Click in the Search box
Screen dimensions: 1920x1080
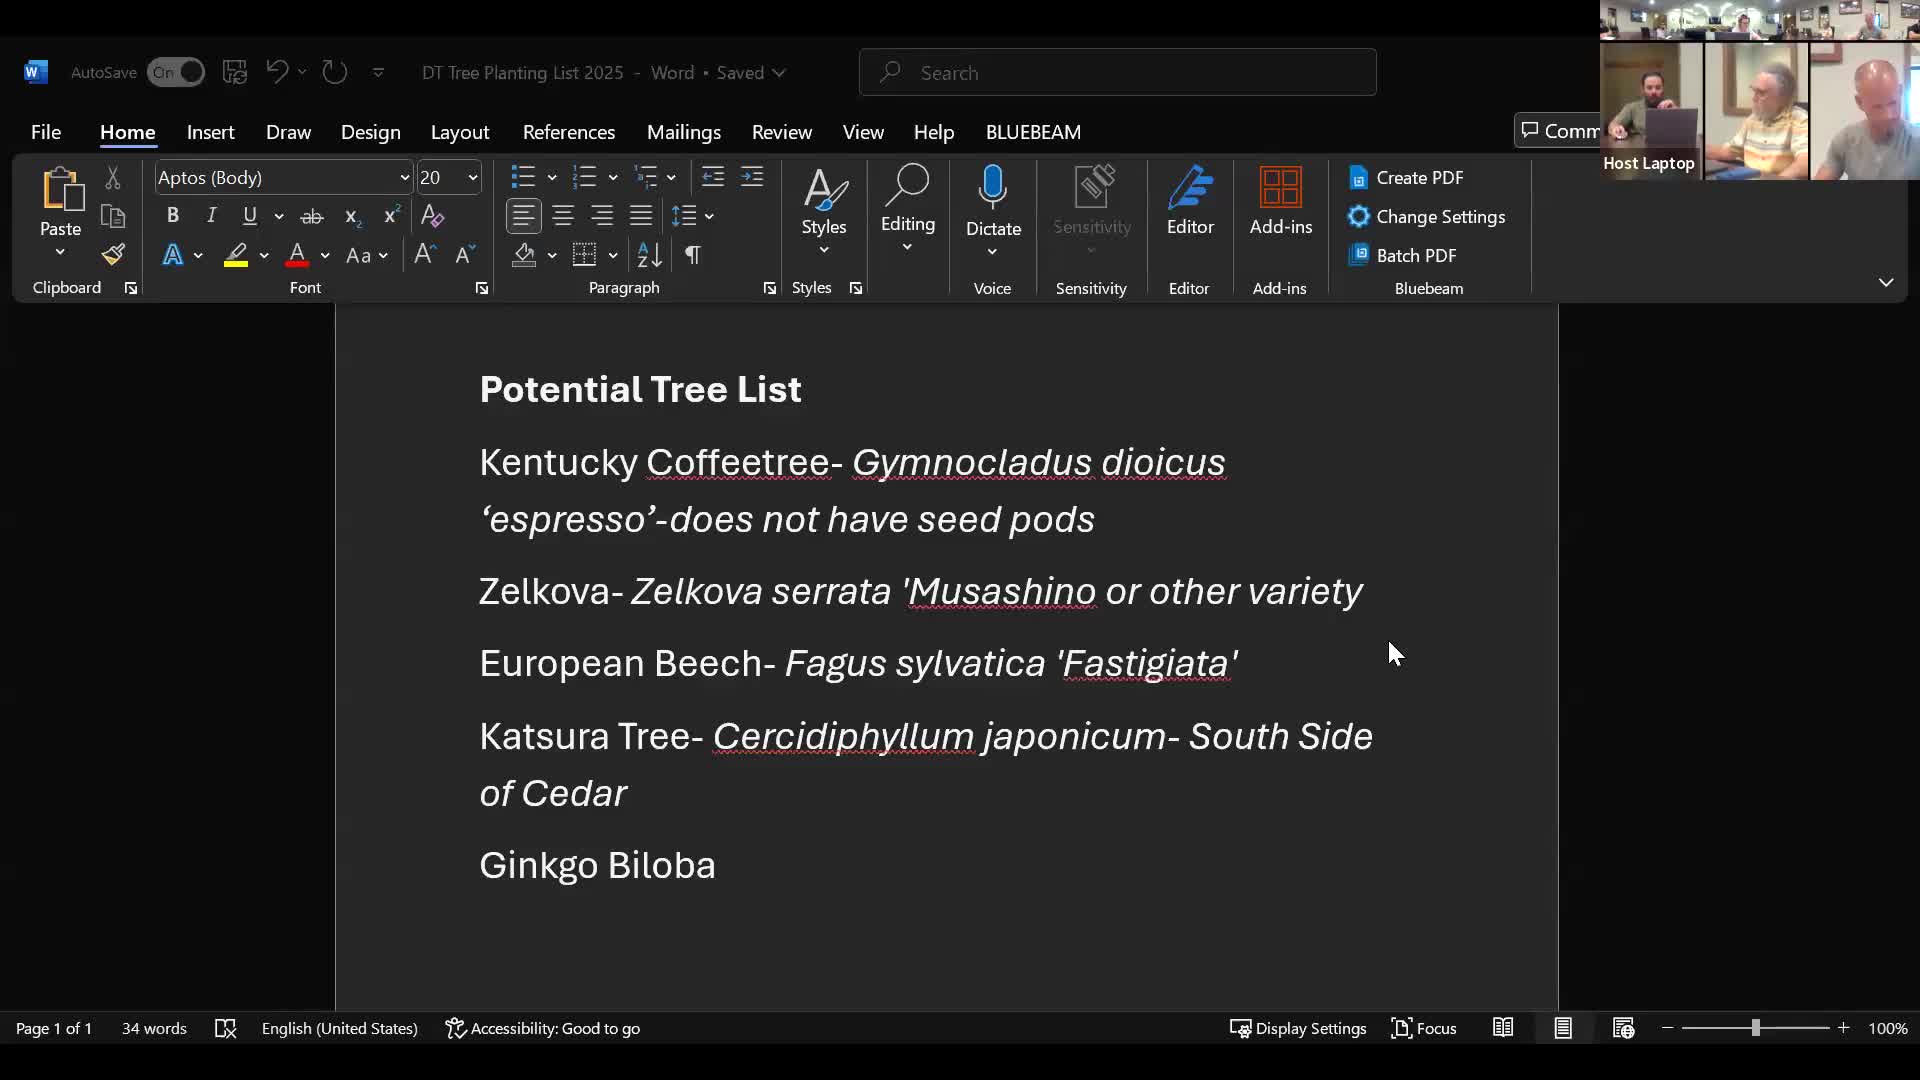[x=1117, y=72]
